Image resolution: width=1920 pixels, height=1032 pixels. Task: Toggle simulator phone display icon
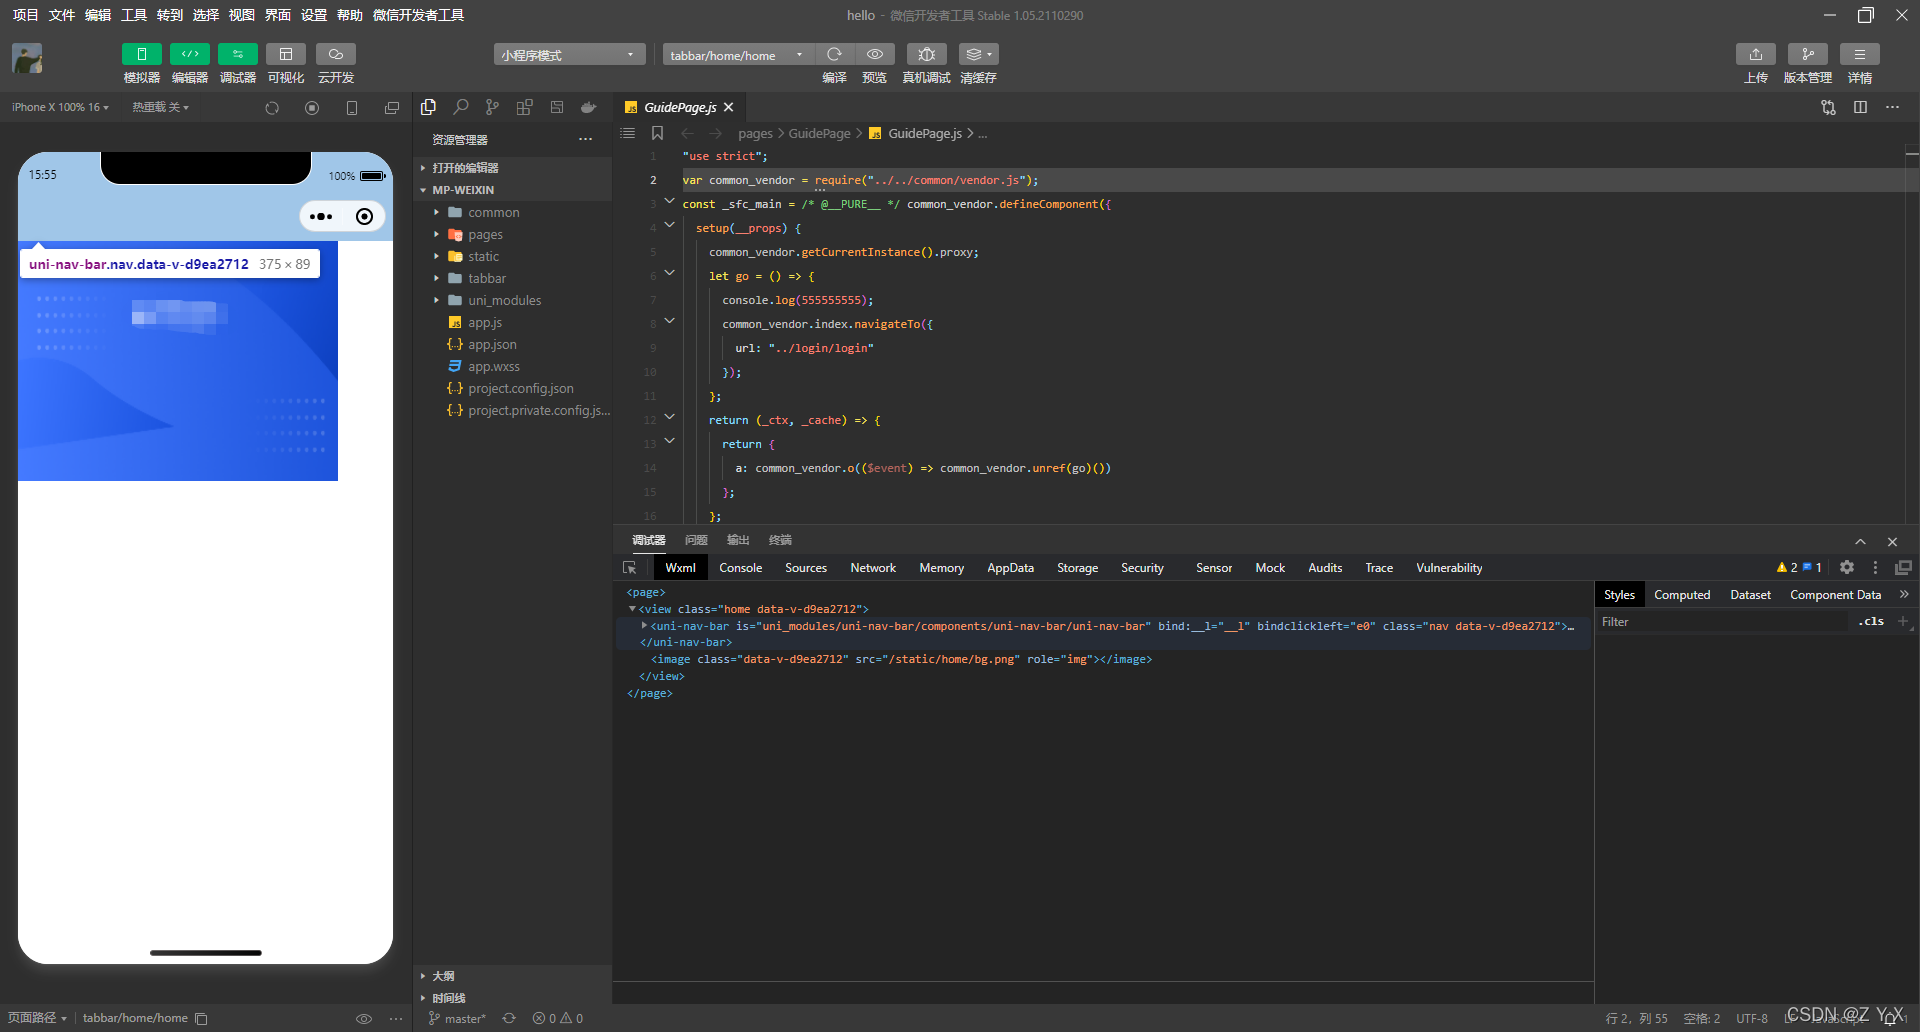(x=352, y=108)
